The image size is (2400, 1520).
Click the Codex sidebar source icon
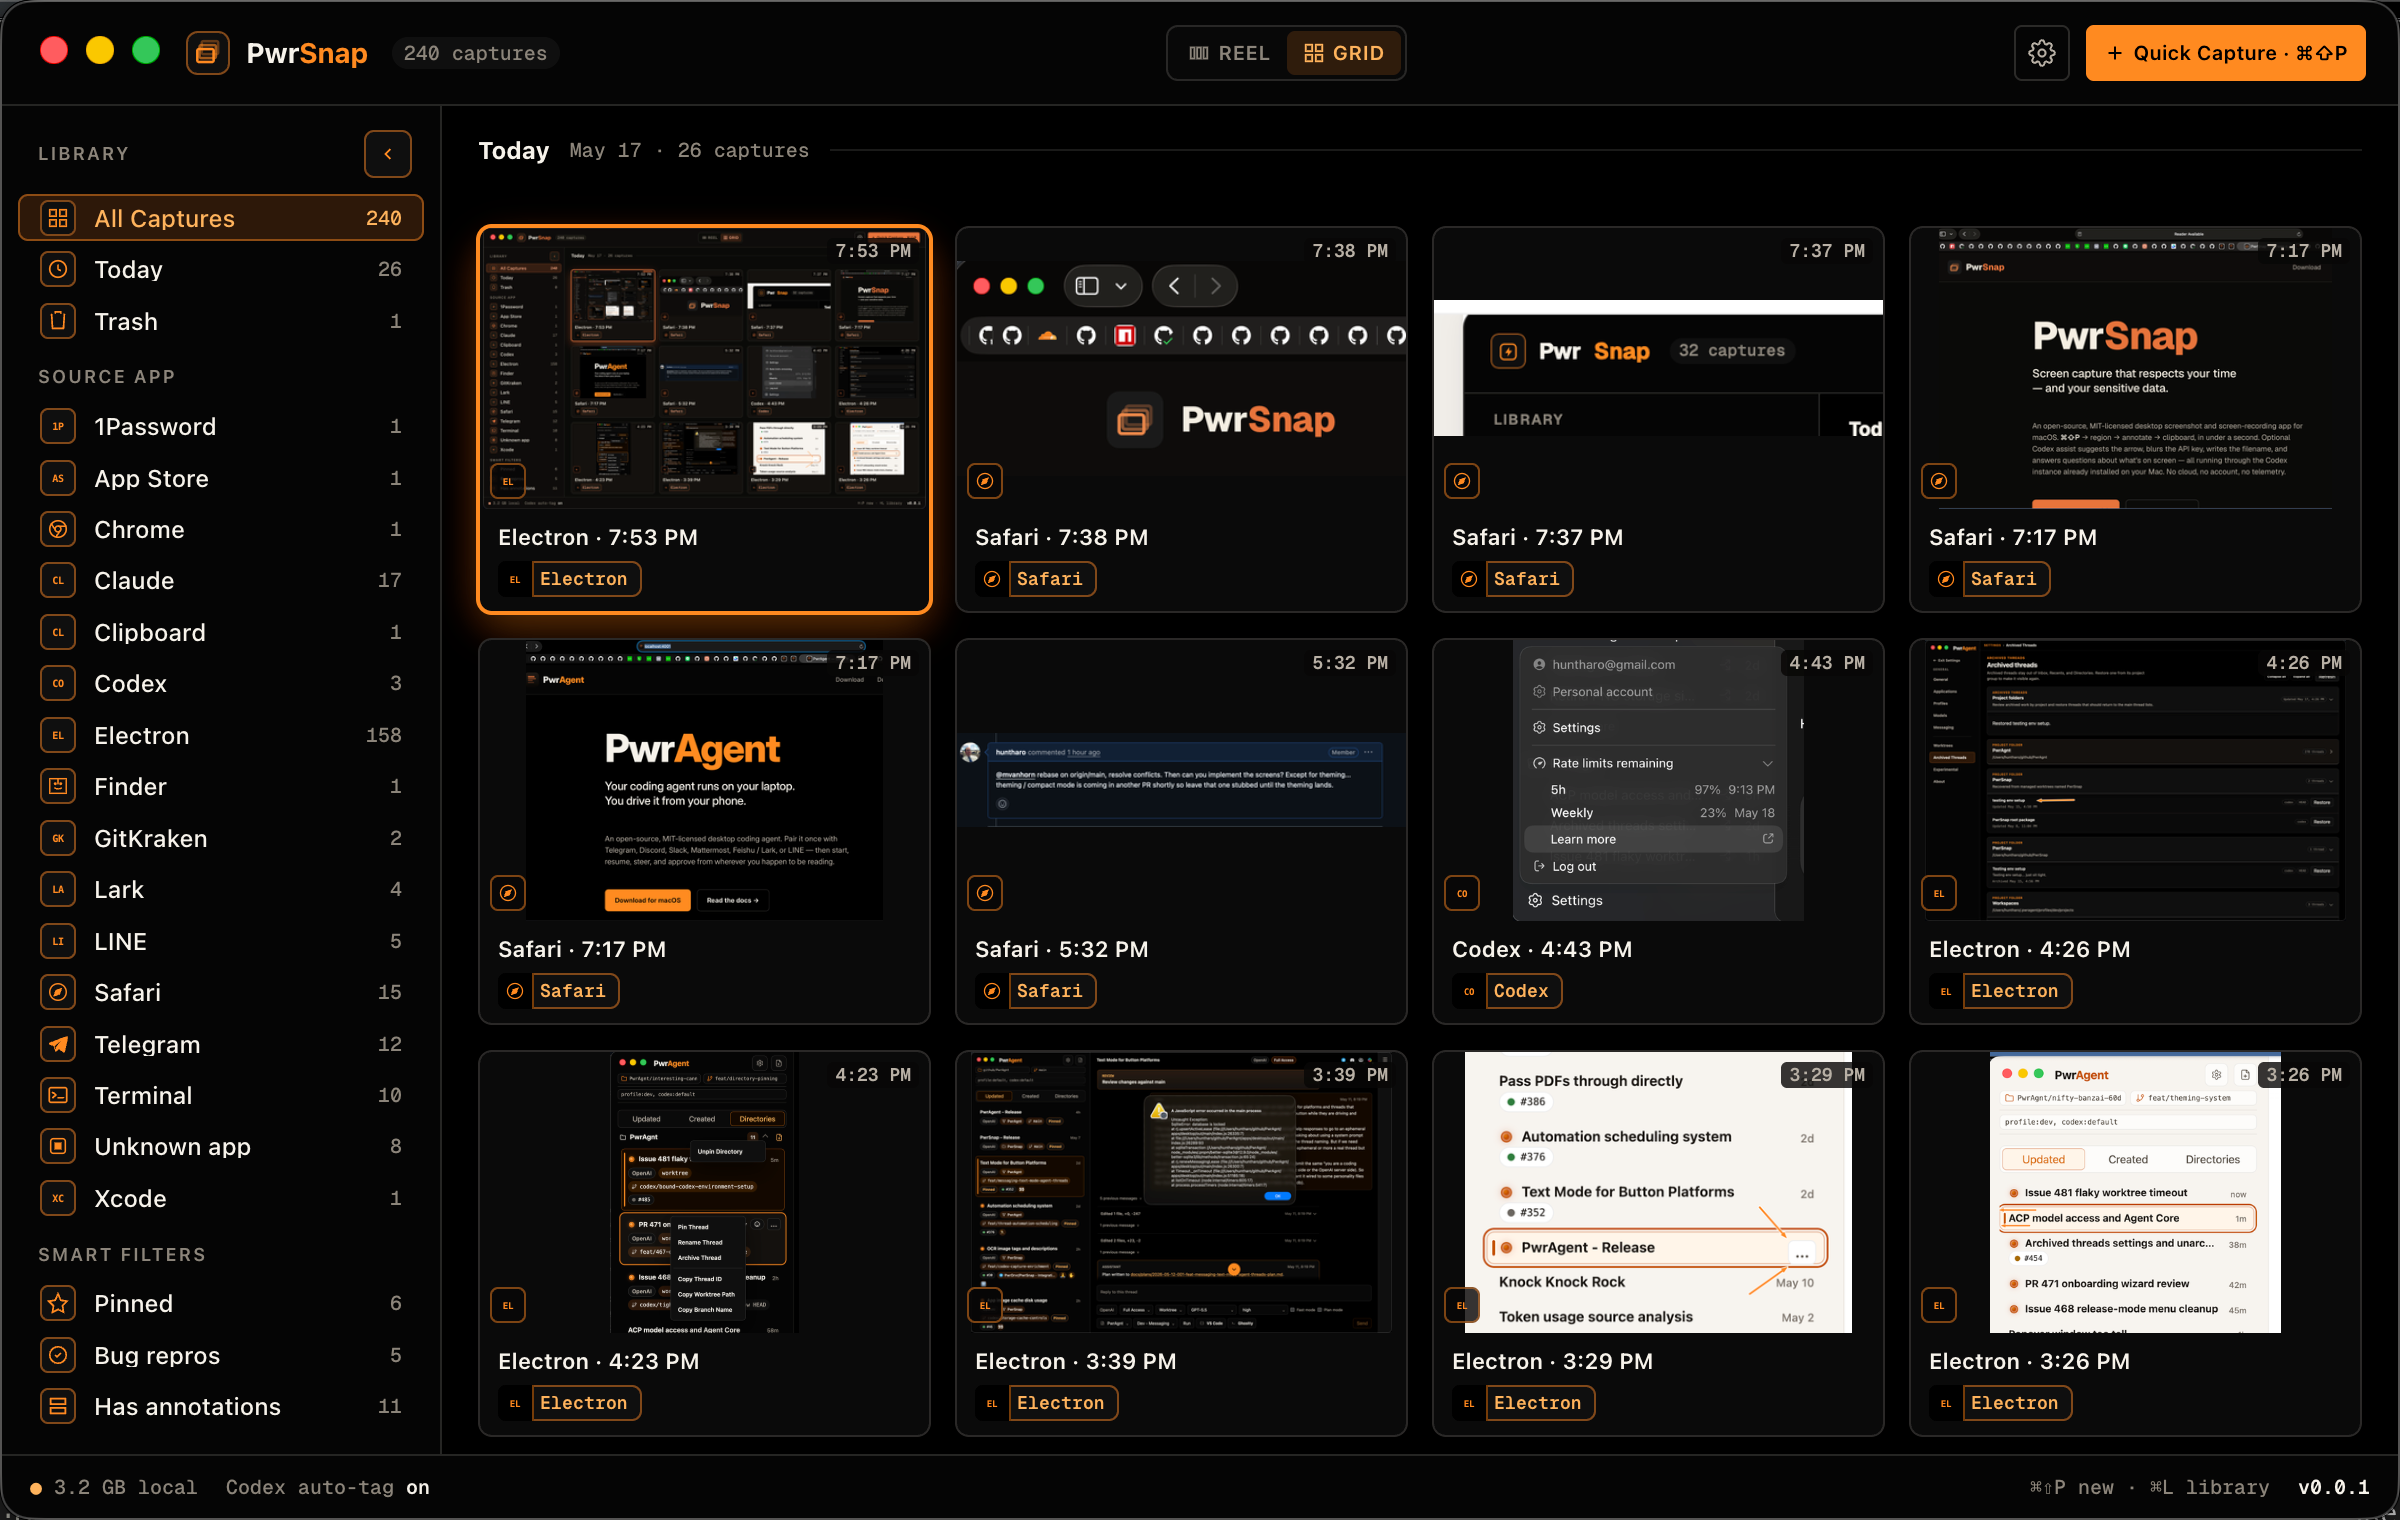(x=58, y=683)
